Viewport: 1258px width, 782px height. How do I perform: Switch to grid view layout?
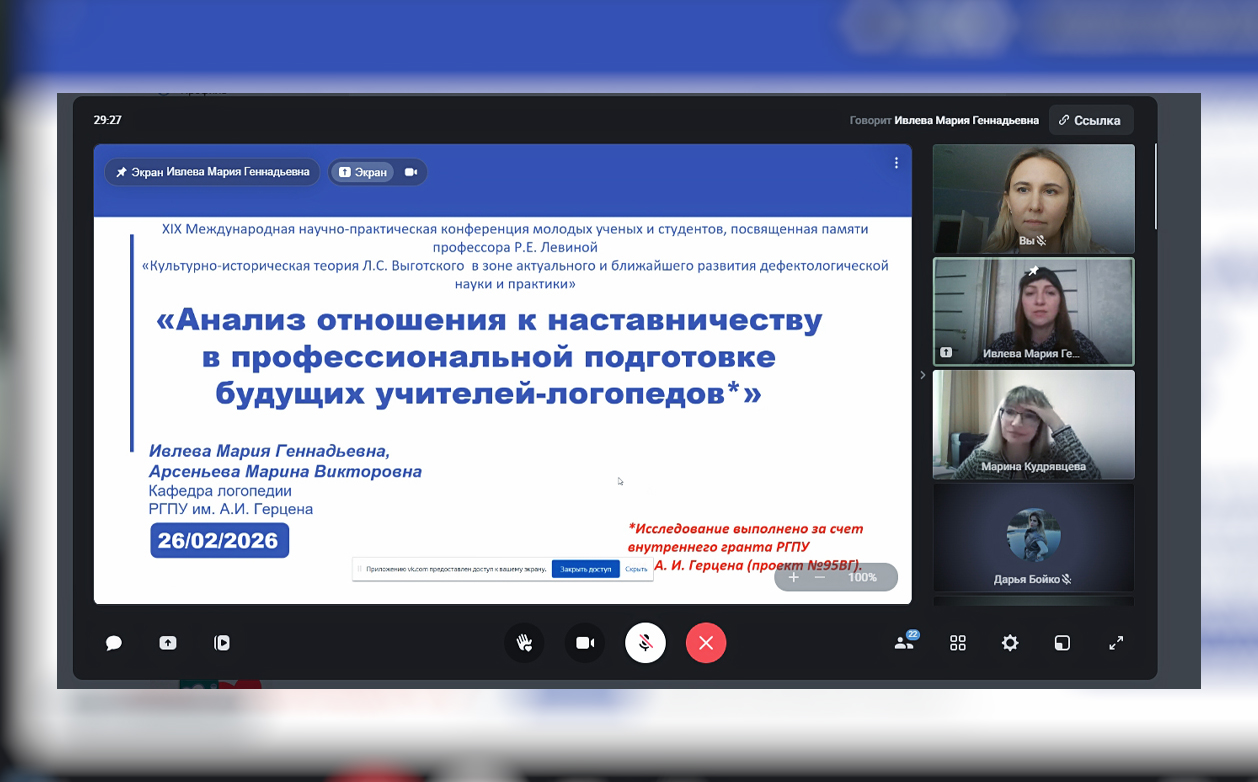pos(957,643)
